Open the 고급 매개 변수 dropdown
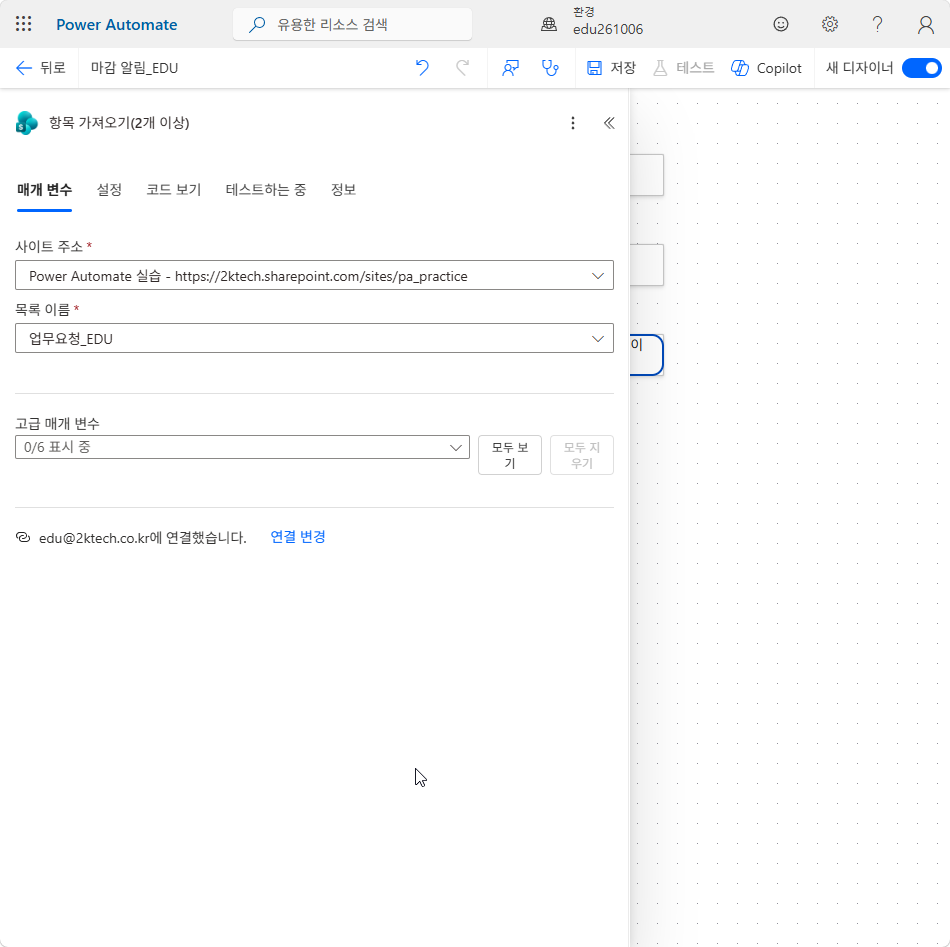Viewport: 950px width, 947px height. pos(242,447)
